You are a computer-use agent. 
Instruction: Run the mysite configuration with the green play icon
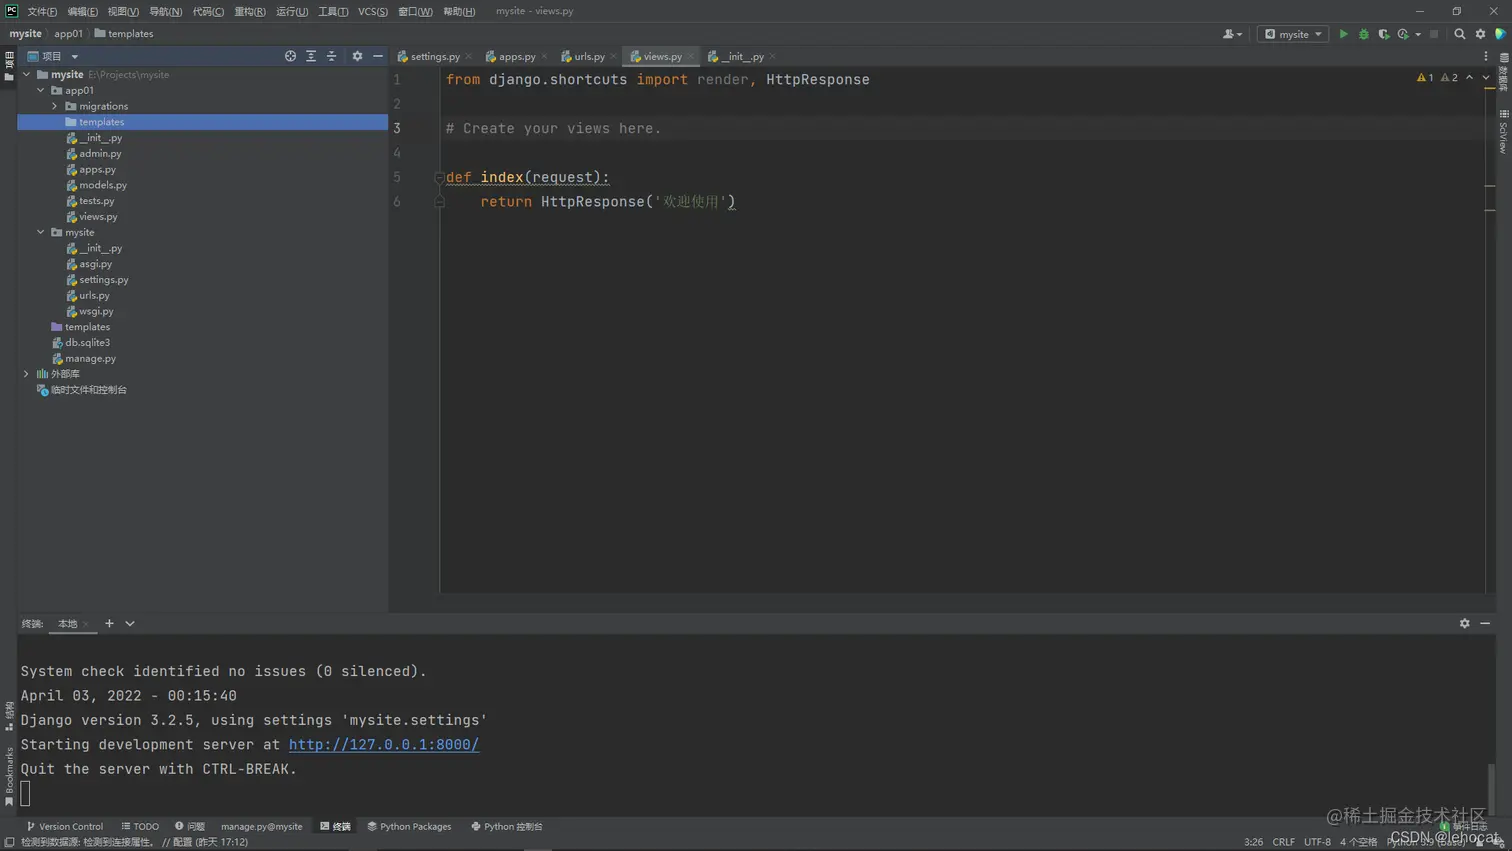coord(1343,34)
